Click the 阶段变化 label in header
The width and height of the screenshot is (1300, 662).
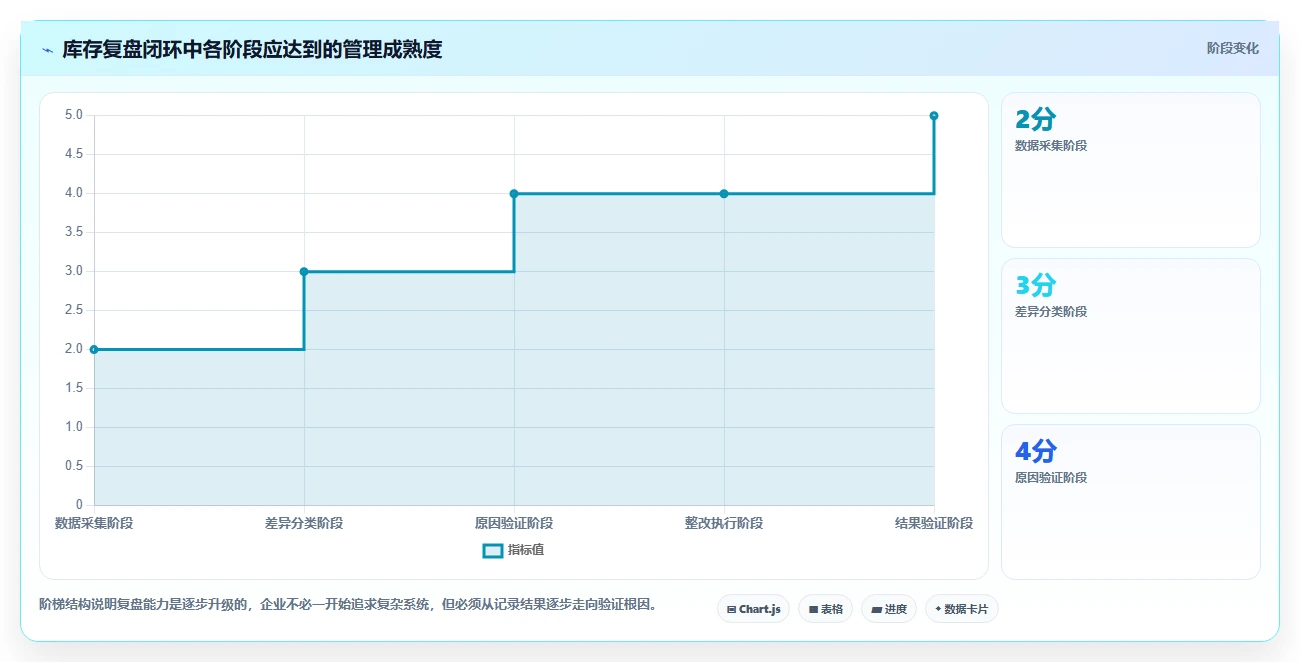coord(1233,48)
